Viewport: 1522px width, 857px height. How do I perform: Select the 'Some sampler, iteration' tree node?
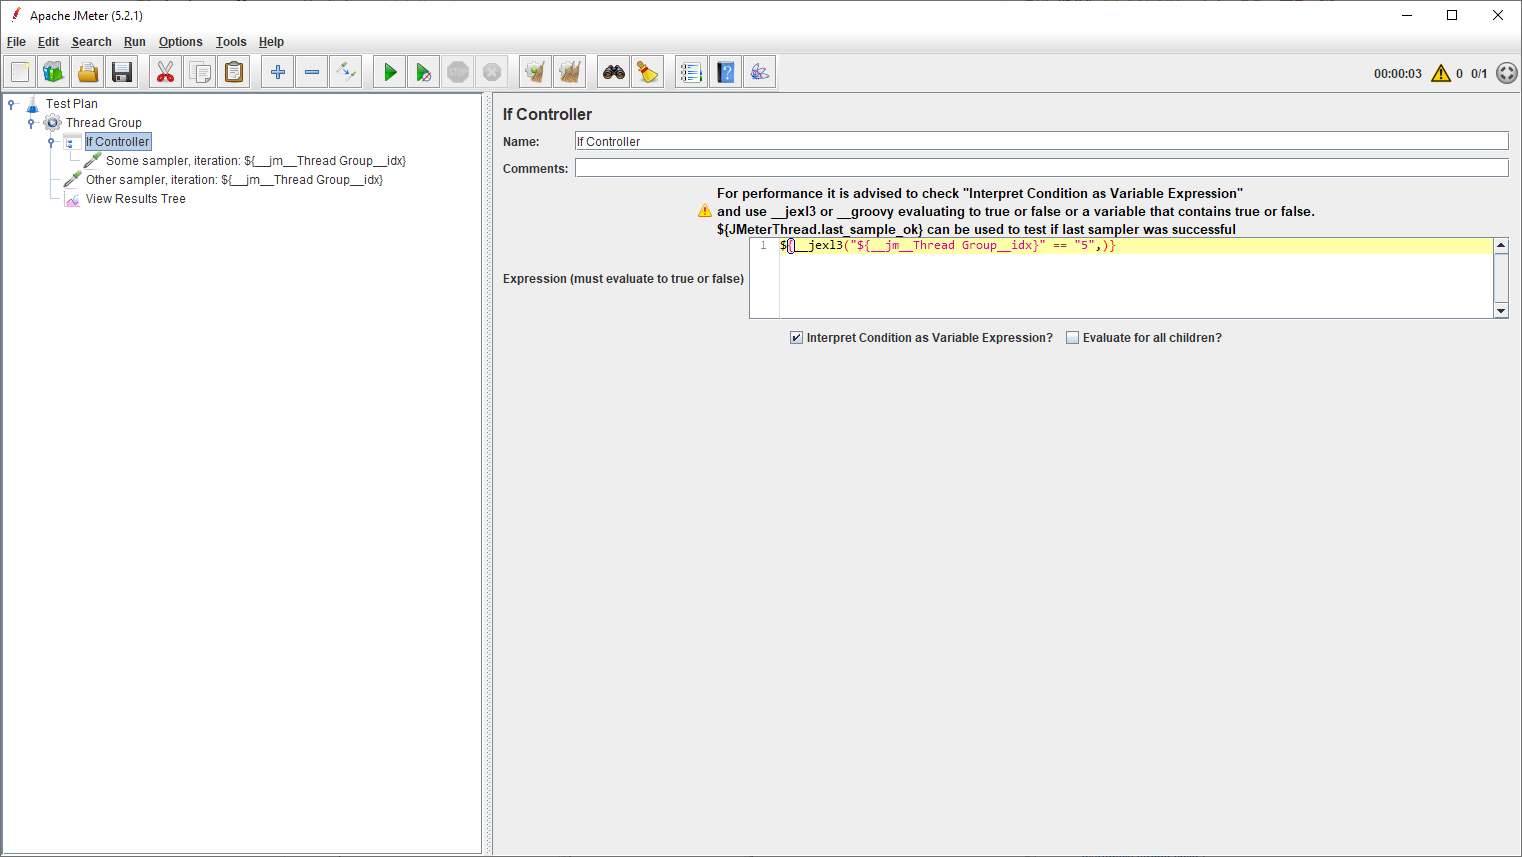click(256, 161)
